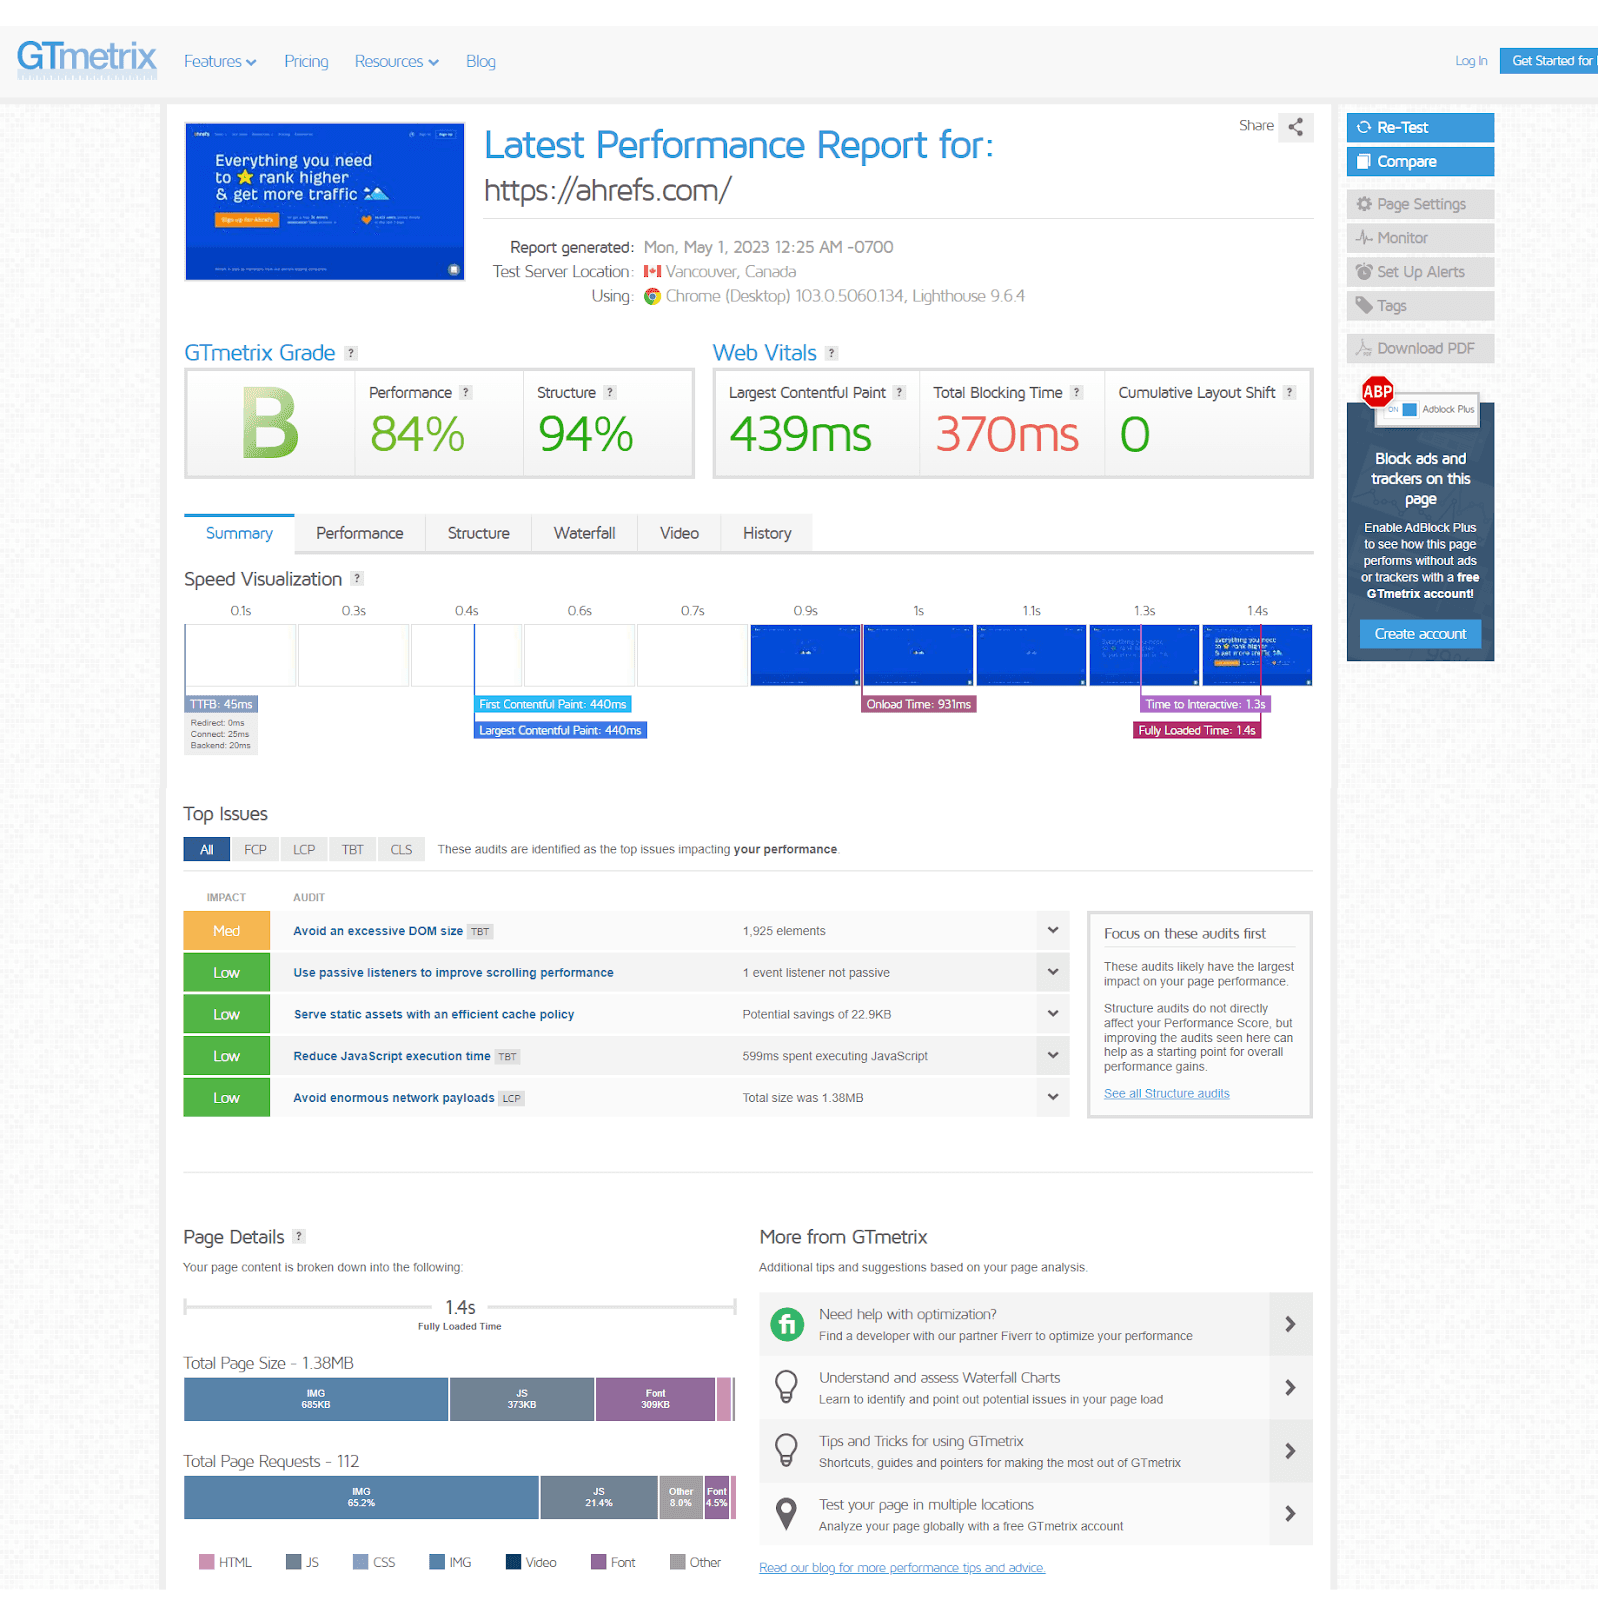
Task: Open GTmetrix Grade help question mark
Action: click(x=351, y=353)
